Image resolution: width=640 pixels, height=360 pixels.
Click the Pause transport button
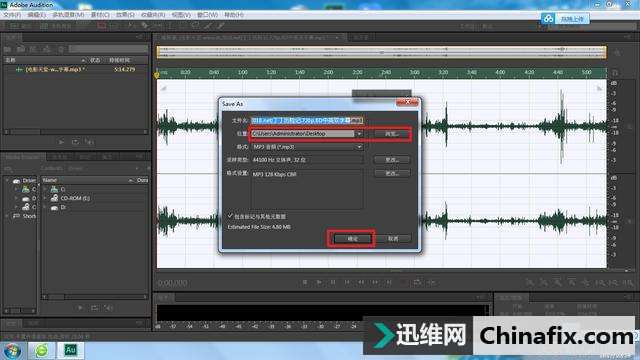(333, 282)
